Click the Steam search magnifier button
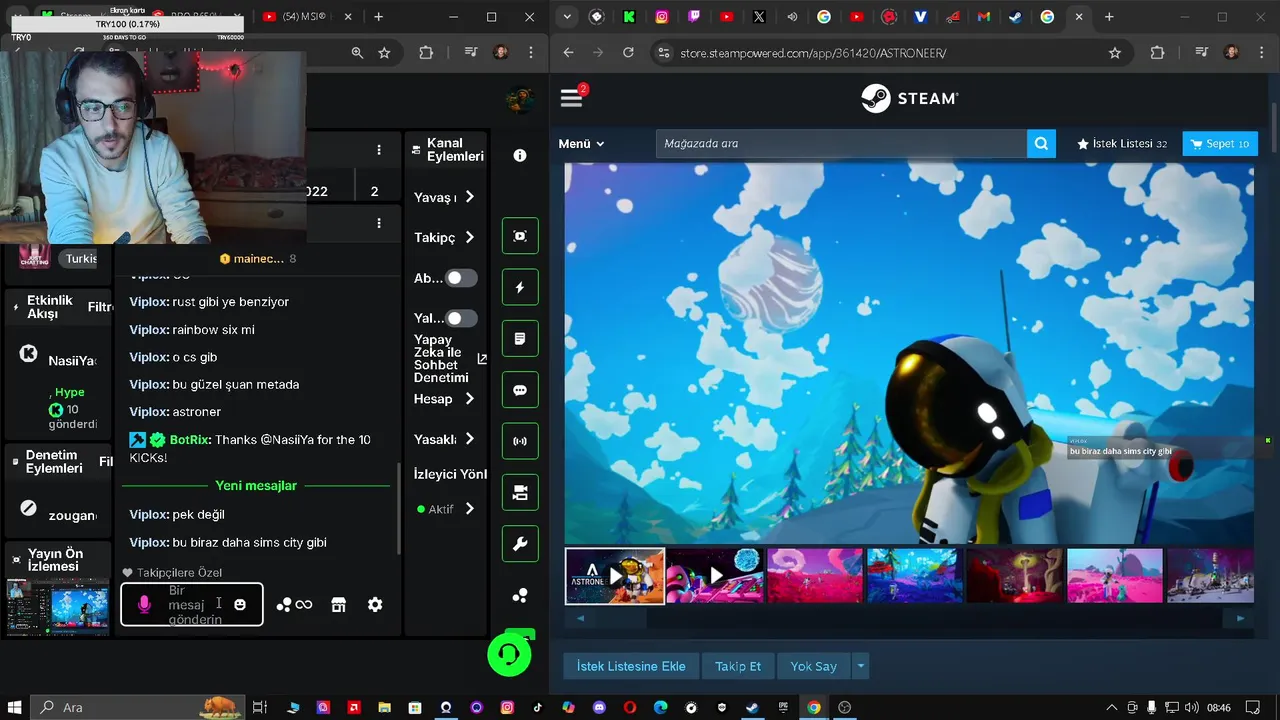 1041,144
